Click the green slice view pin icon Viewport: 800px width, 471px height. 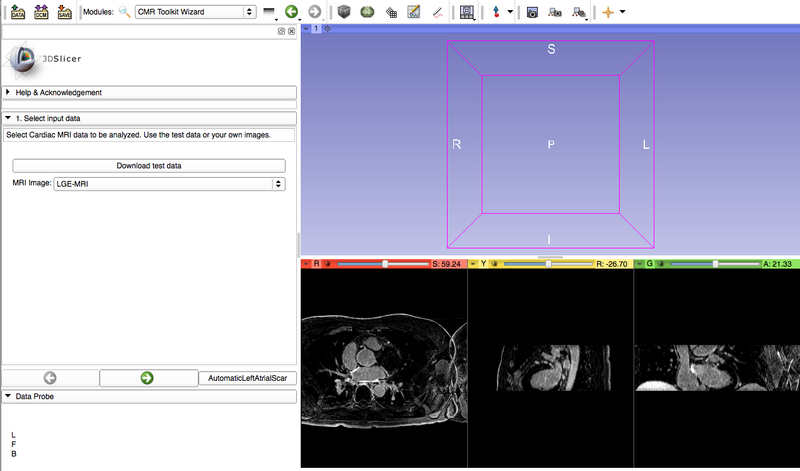[640, 264]
